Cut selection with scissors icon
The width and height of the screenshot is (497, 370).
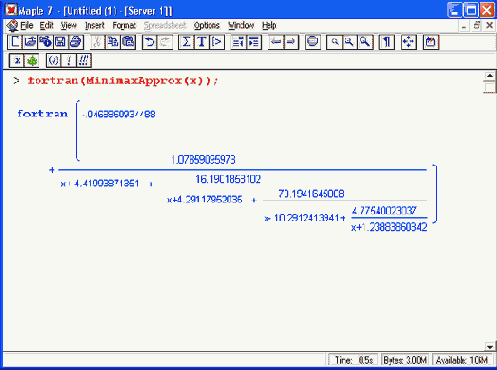97,42
